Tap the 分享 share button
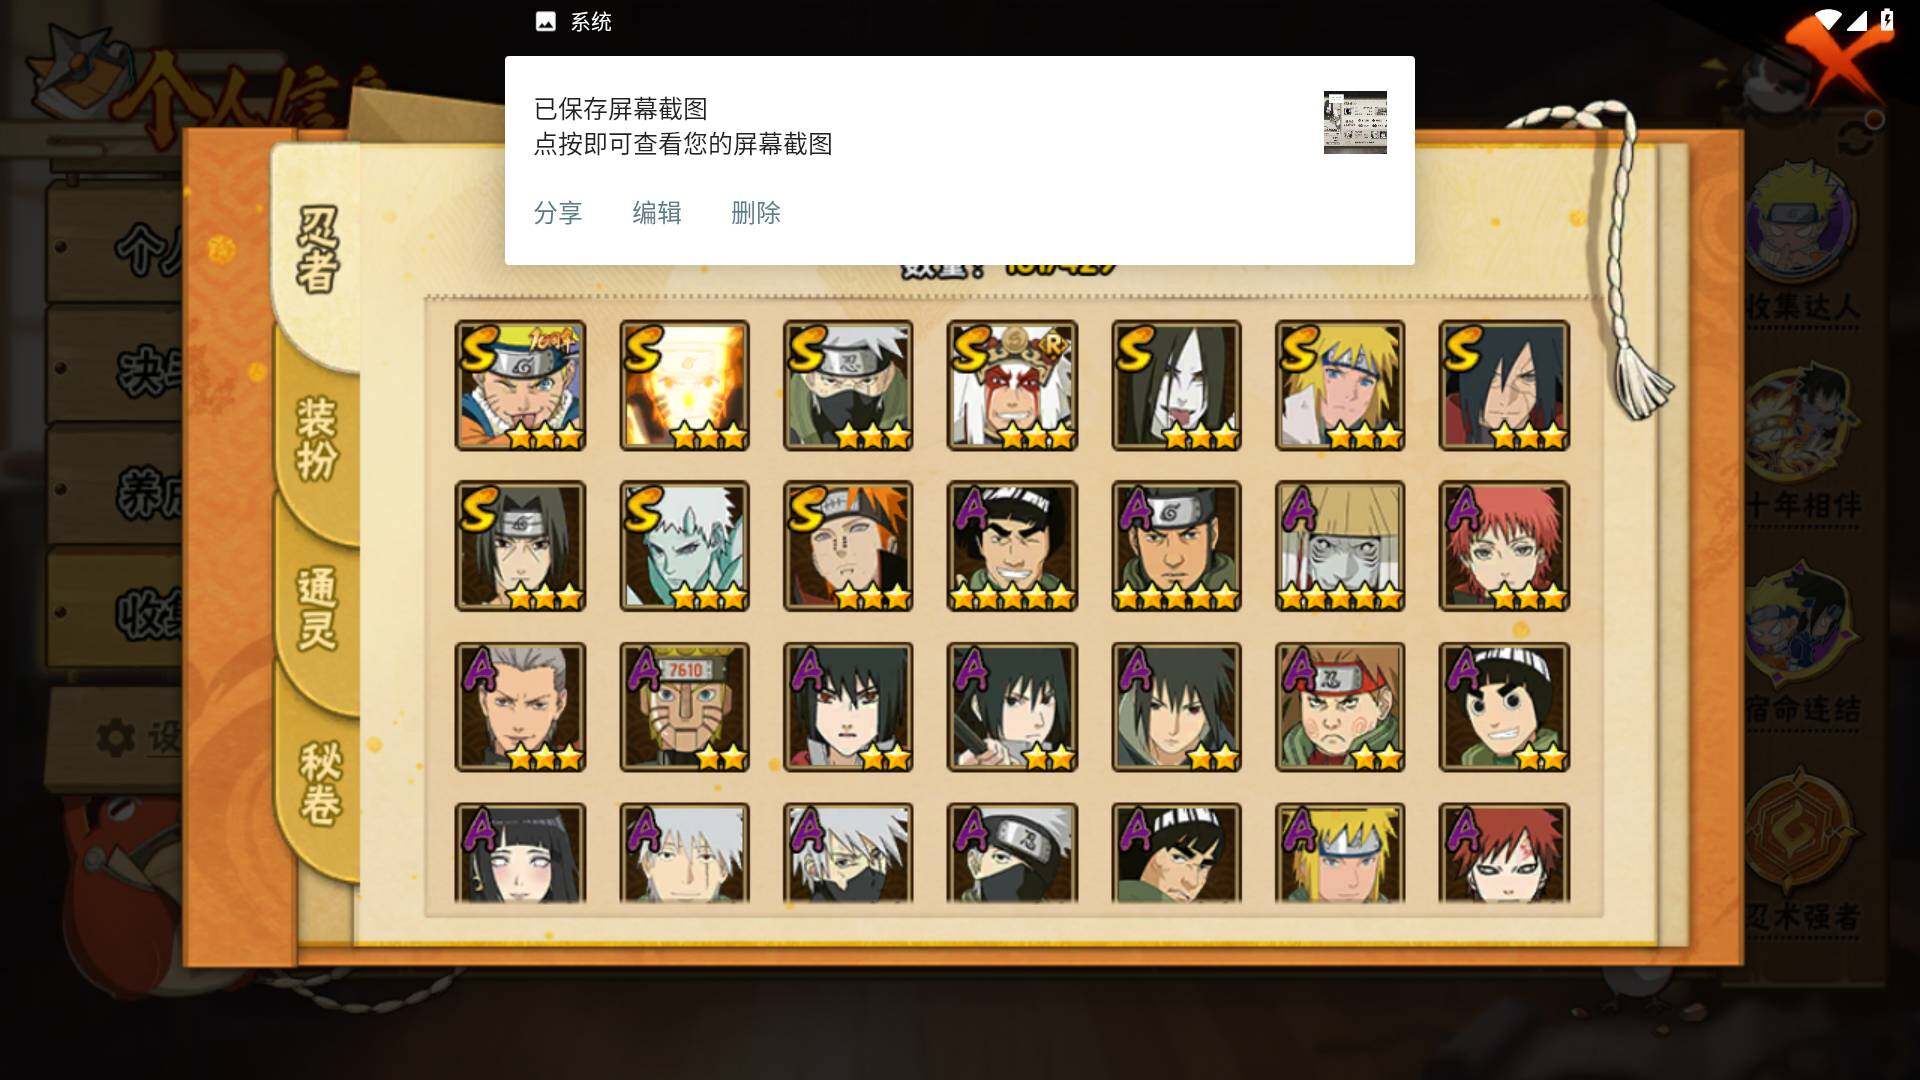This screenshot has height=1080, width=1920. [x=557, y=213]
